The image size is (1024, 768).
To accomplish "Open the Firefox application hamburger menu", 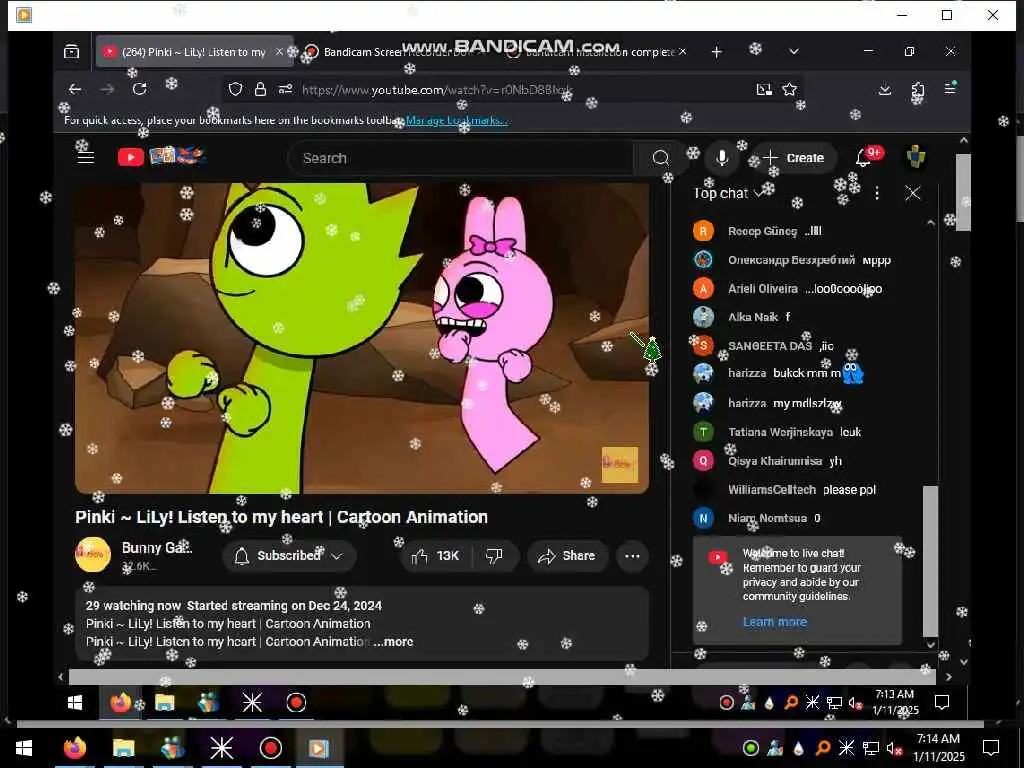I will coord(950,88).
